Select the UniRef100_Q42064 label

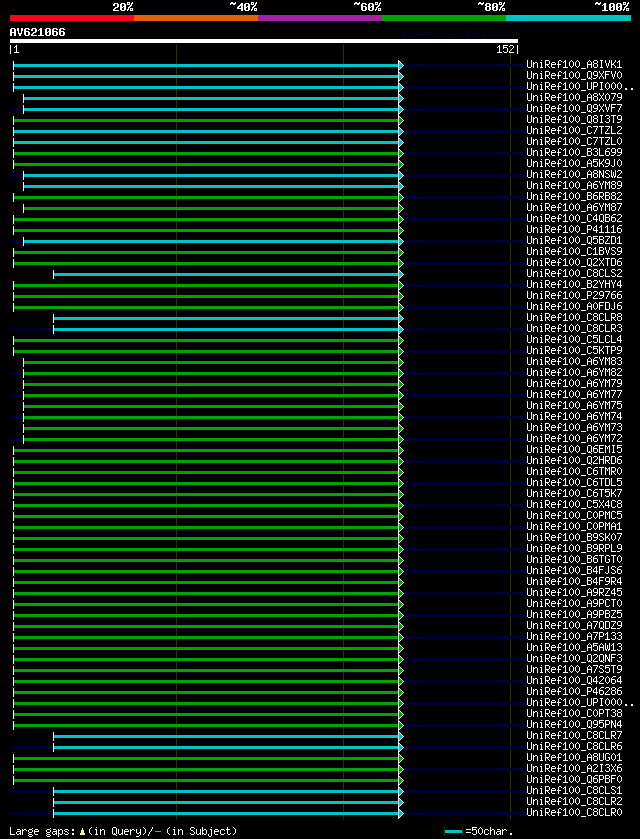[575, 681]
